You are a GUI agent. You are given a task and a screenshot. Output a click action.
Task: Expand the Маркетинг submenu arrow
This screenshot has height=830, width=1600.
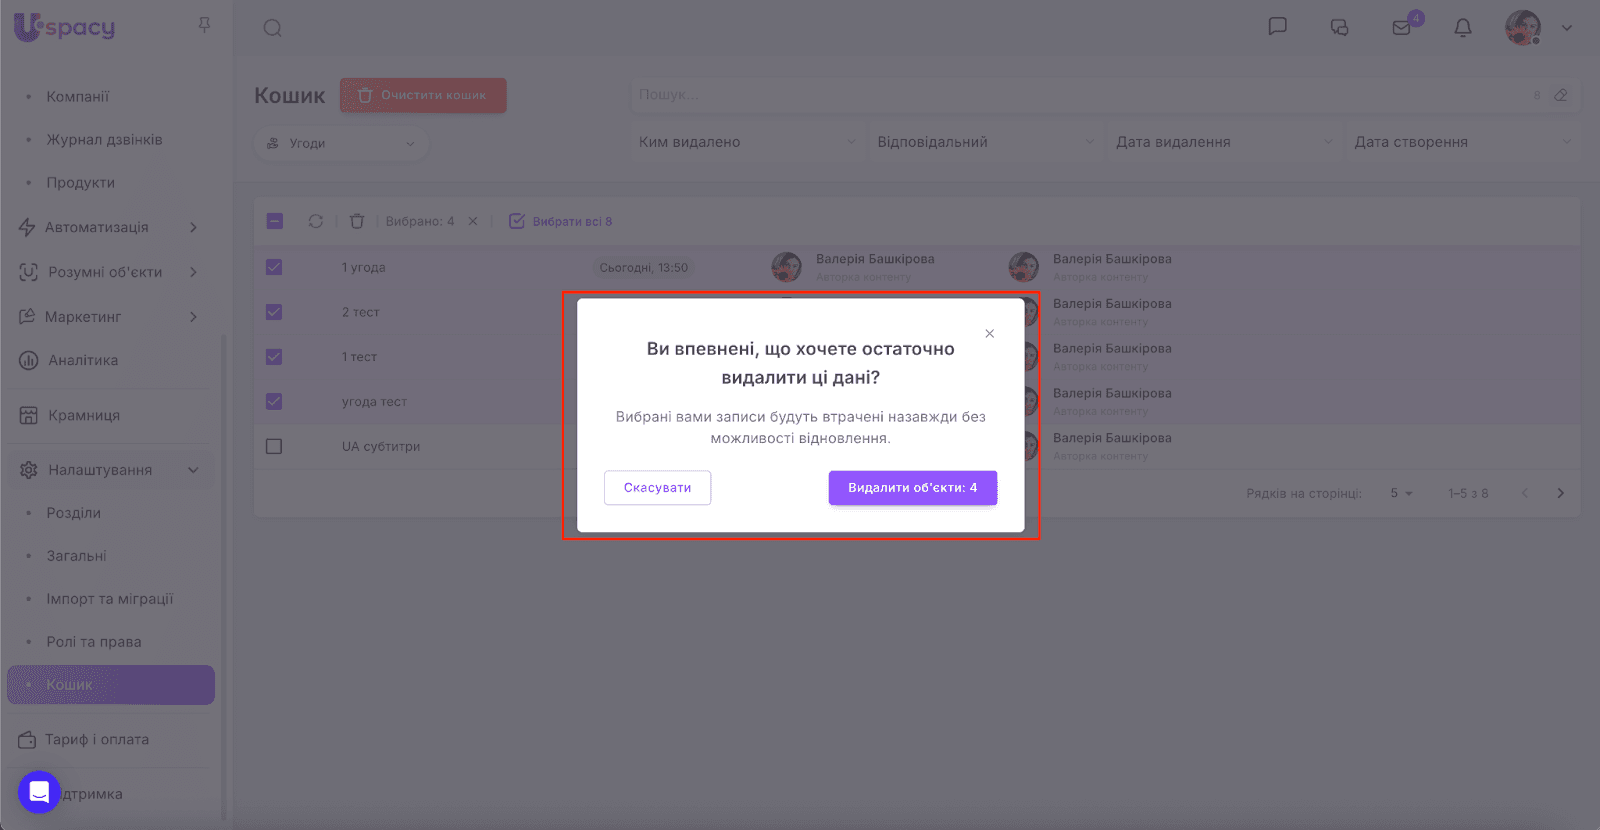point(193,317)
